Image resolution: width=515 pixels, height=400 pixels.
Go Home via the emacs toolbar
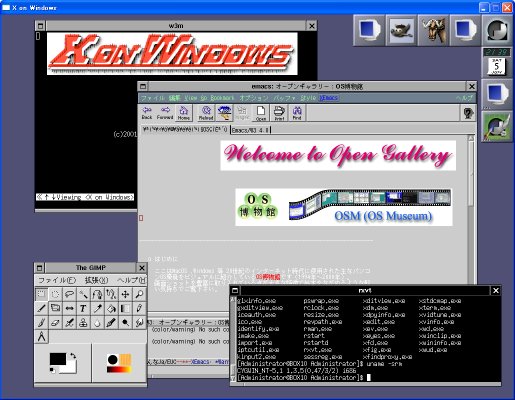(x=184, y=113)
